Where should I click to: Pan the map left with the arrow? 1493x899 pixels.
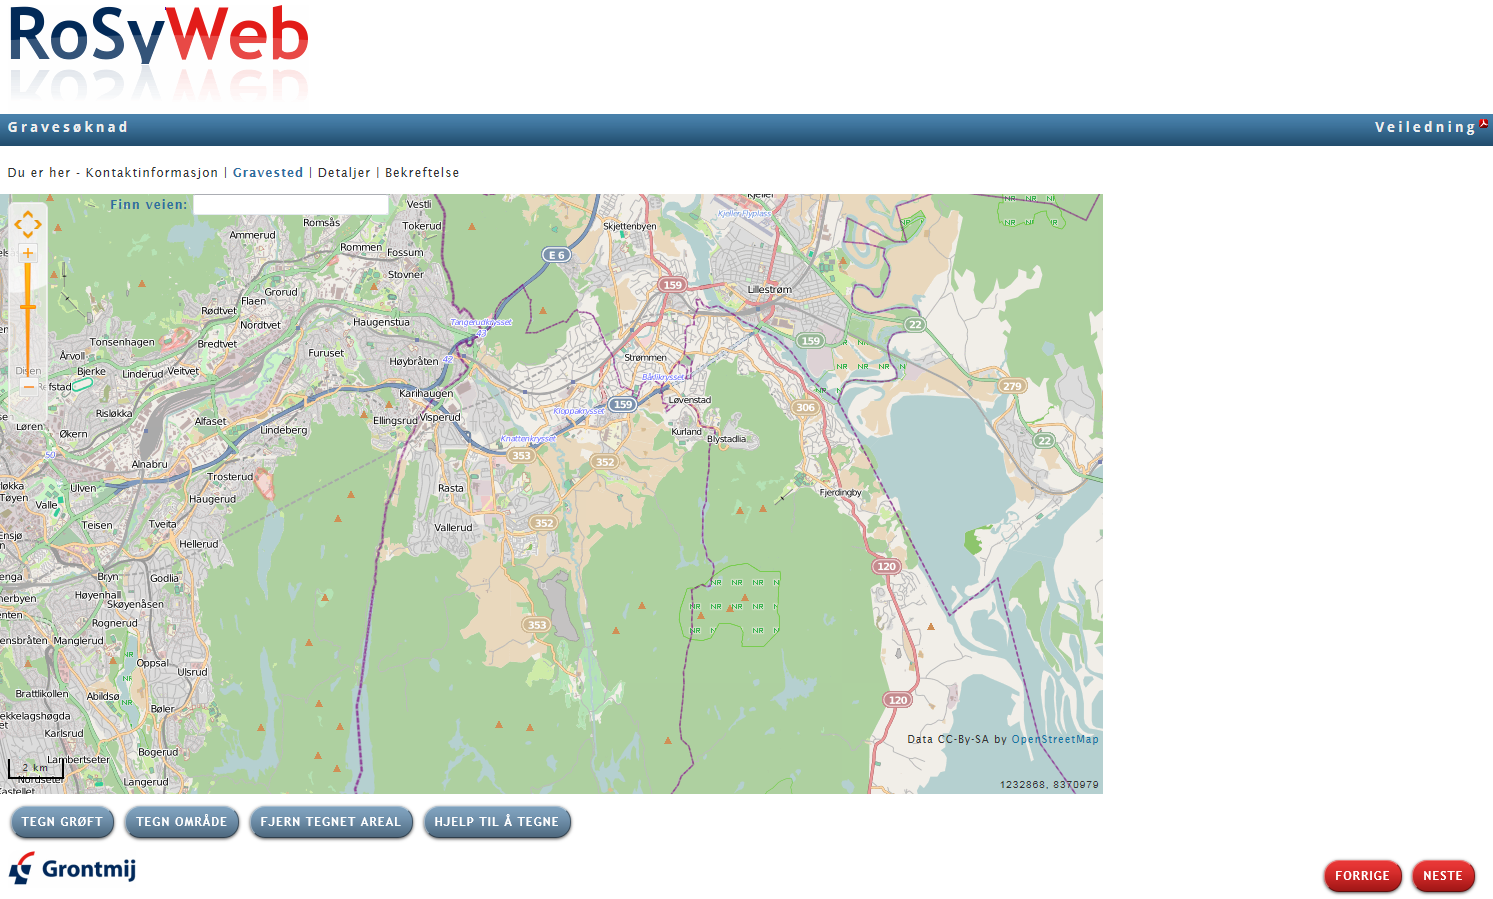coord(18,224)
